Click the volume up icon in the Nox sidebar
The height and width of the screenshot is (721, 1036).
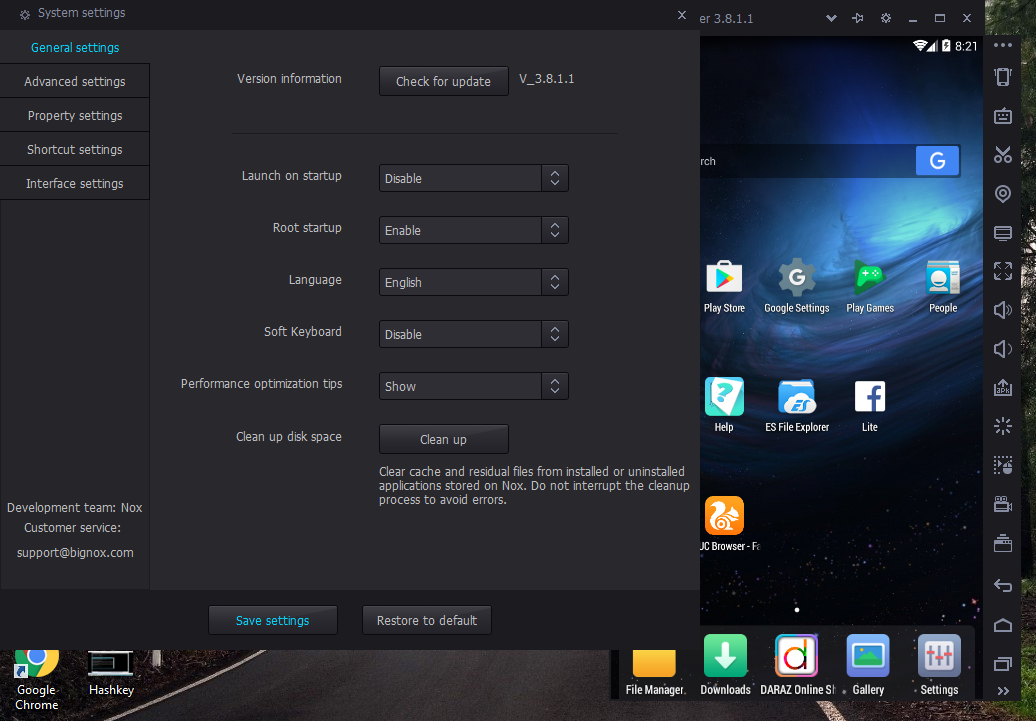click(x=1002, y=310)
